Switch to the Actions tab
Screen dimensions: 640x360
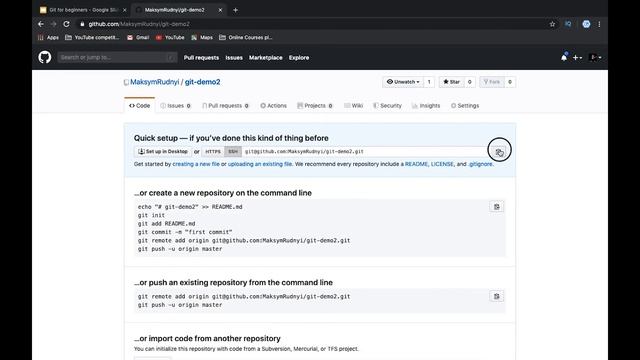pyautogui.click(x=273, y=106)
